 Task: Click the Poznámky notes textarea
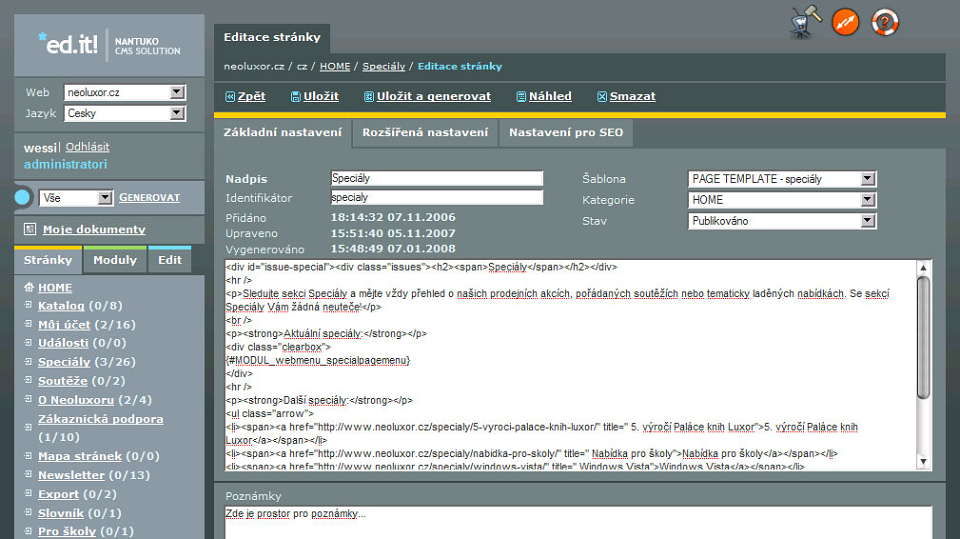click(578, 522)
